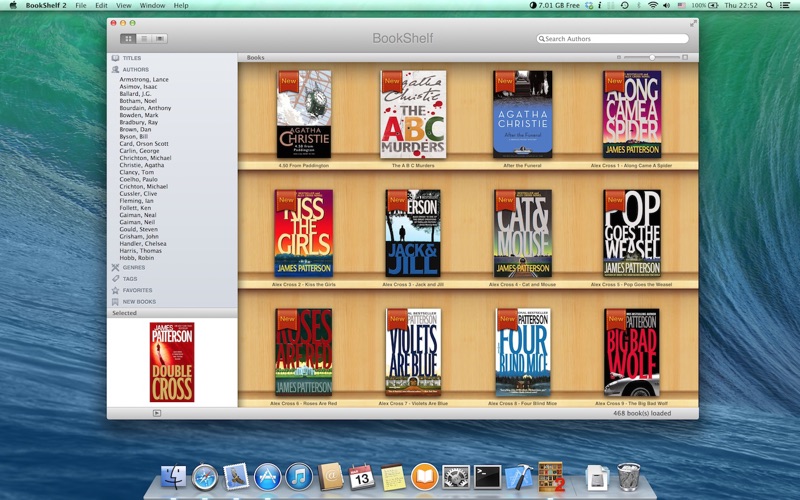Switch to the cover flow view mode
The width and height of the screenshot is (800, 500).
160,39
